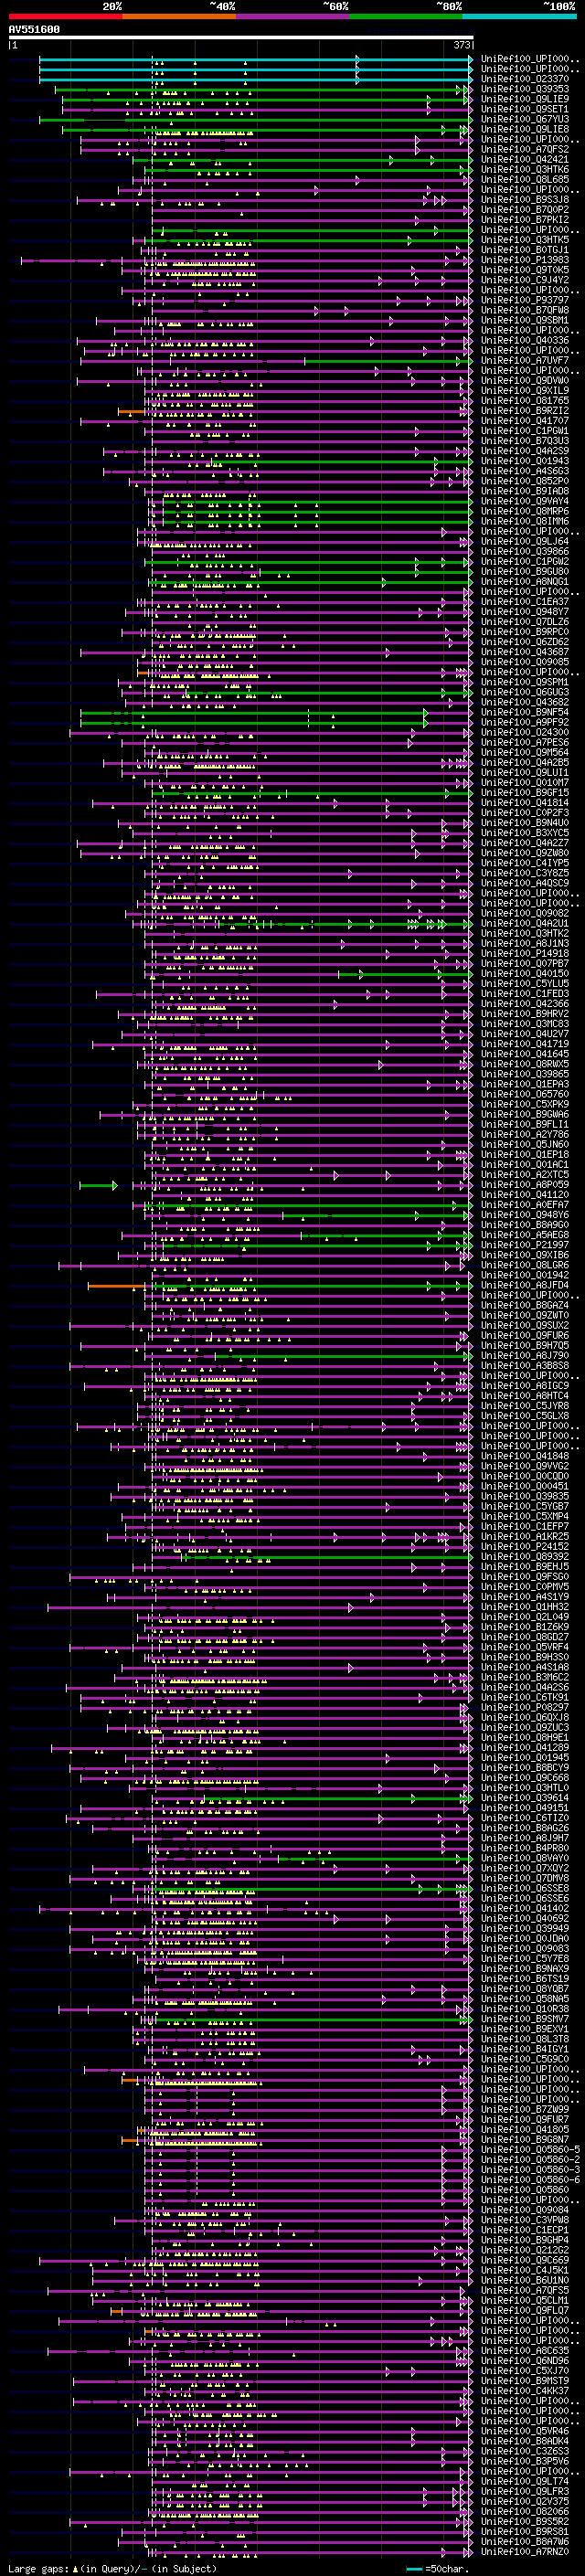Screen dimensions: 585x2576
Task: Click the cyan alignment bar for UniRef100_O23370
Action: point(255,79)
